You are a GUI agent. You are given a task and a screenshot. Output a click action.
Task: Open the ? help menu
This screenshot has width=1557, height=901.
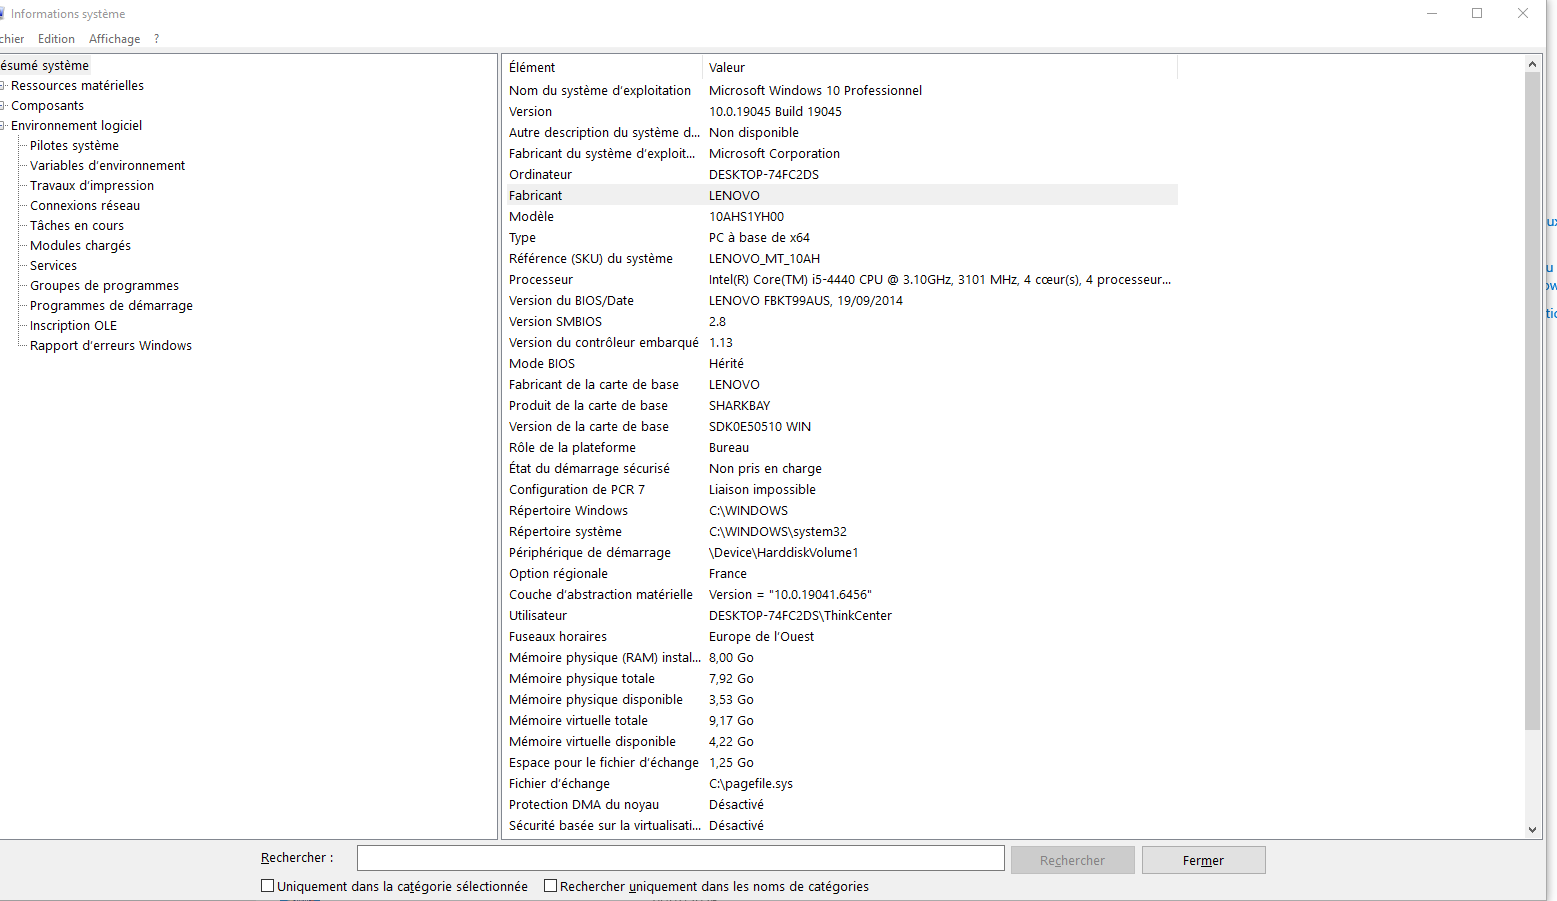[156, 39]
